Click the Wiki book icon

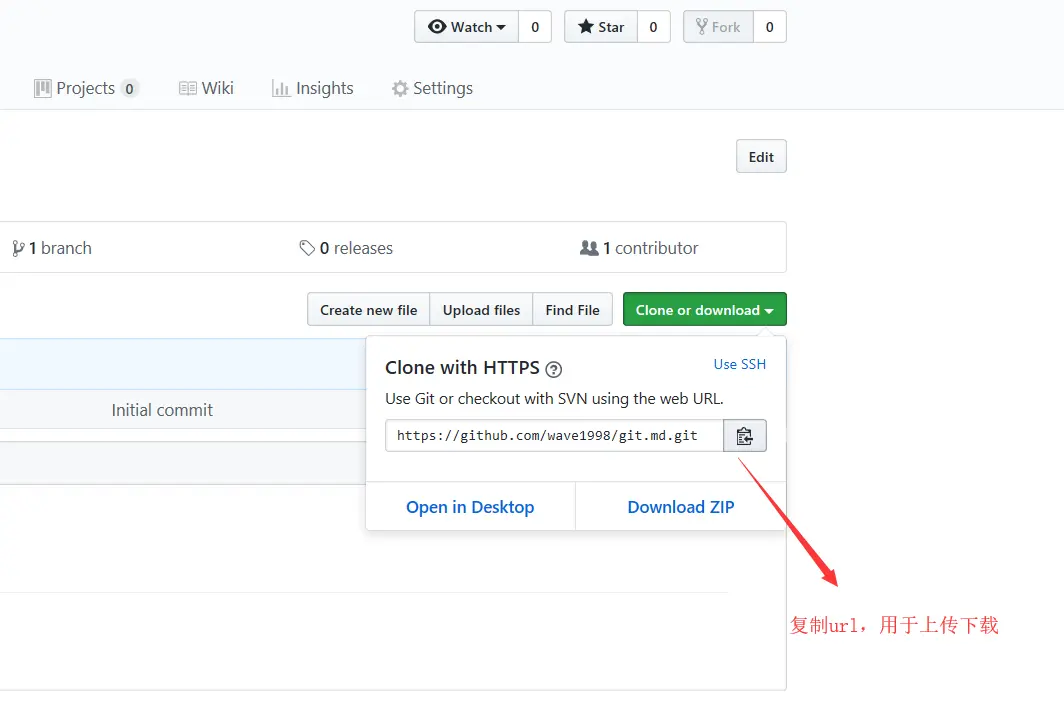tap(187, 88)
